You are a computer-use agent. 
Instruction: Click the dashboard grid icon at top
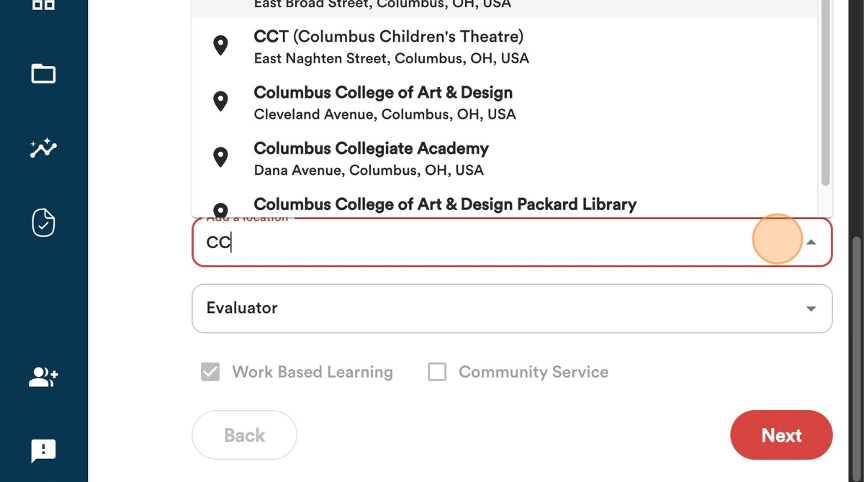[44, 5]
